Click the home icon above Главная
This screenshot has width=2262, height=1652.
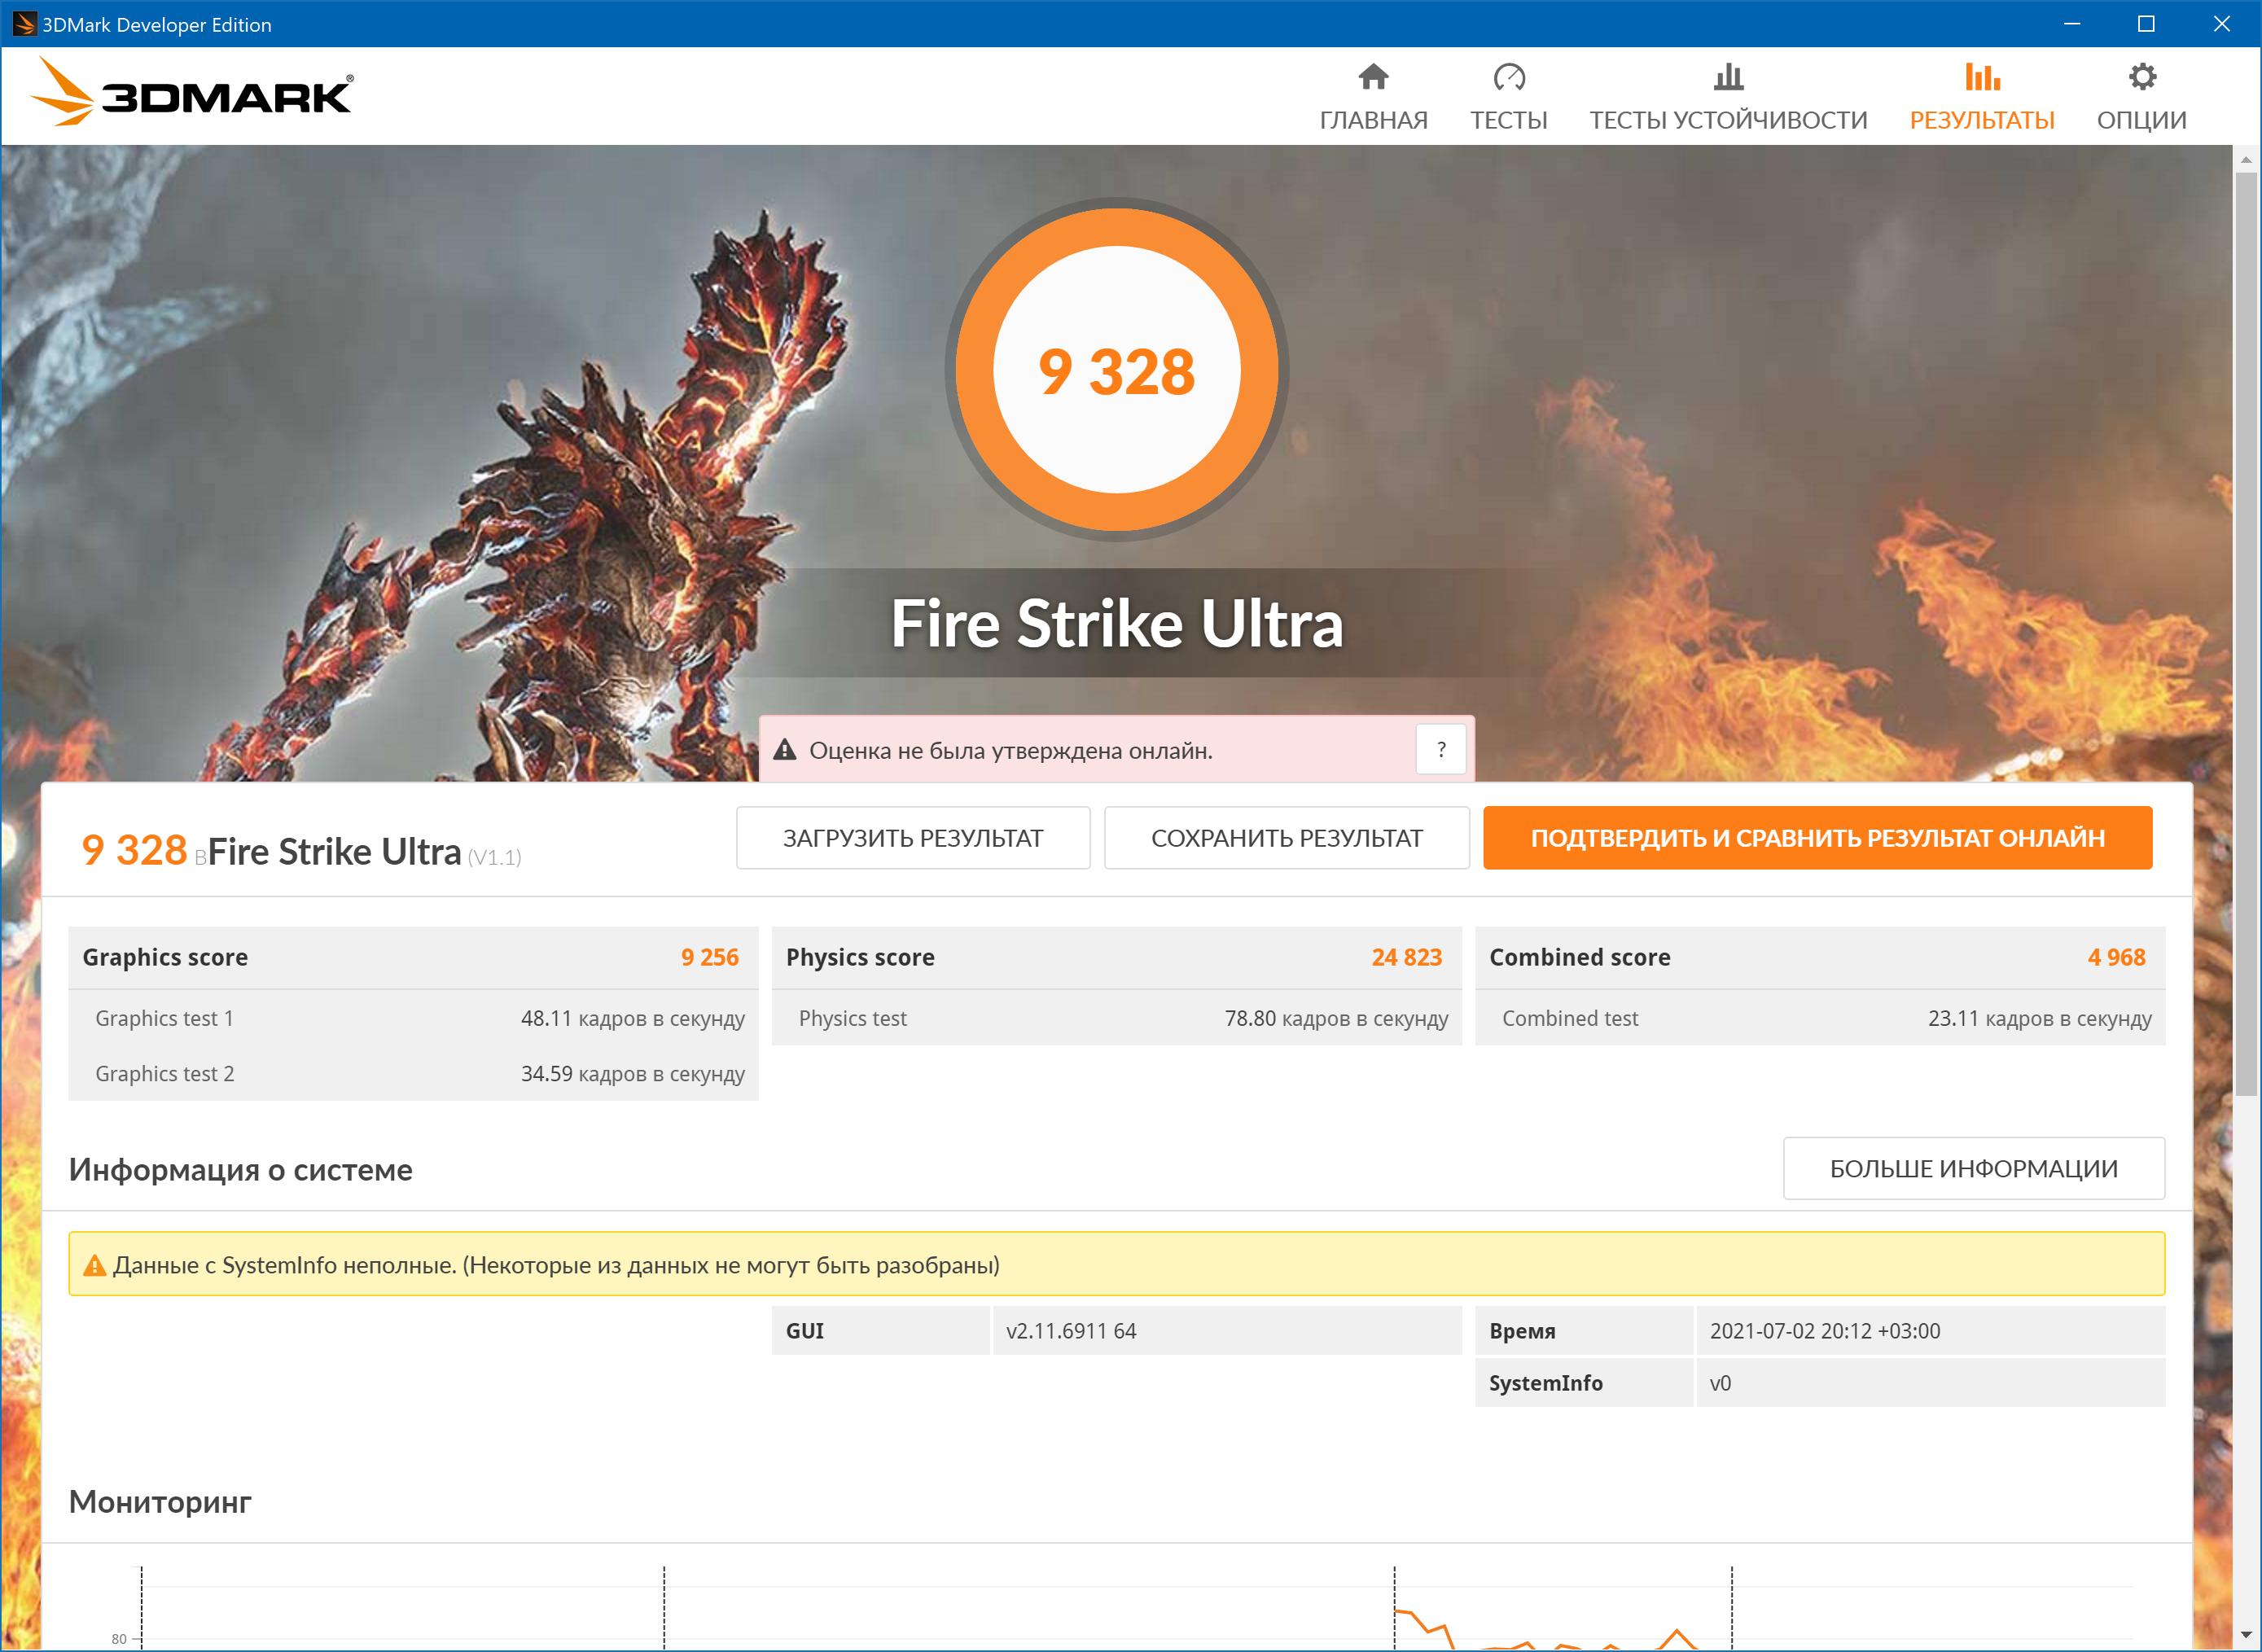[1373, 77]
